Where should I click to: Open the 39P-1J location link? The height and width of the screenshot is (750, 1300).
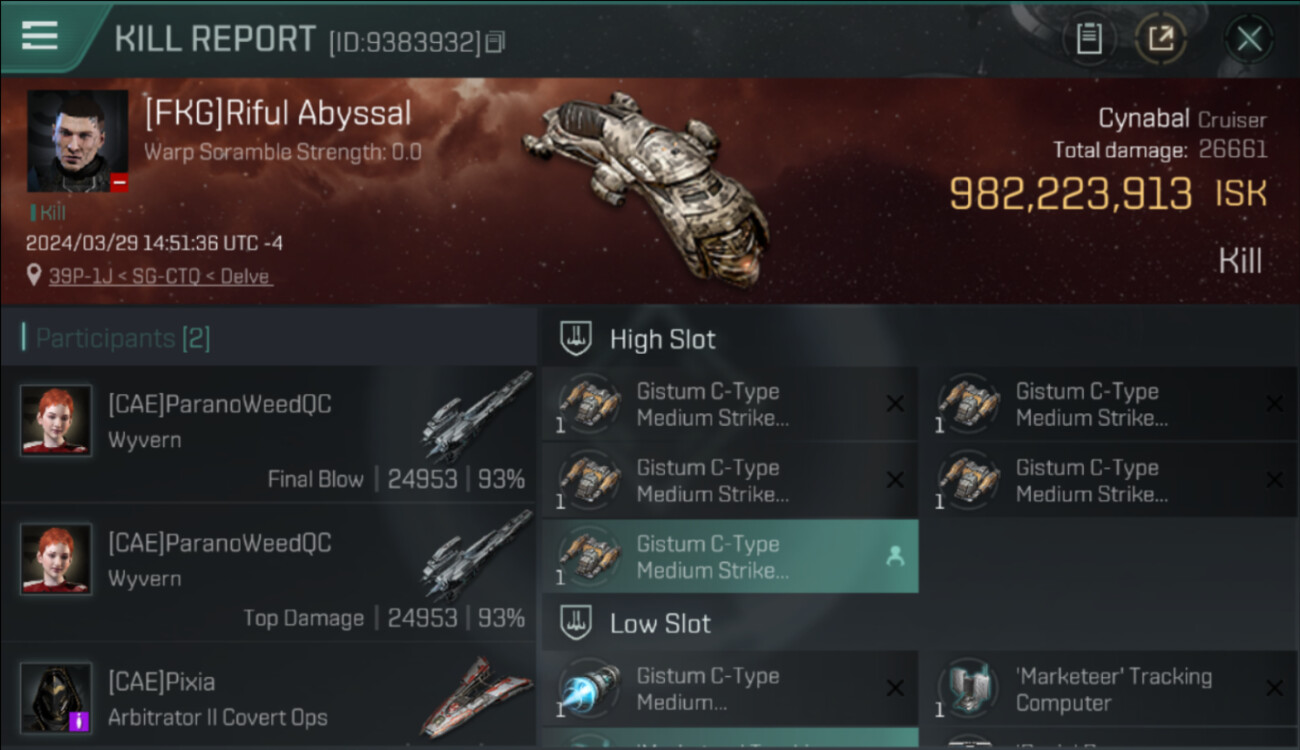[160, 276]
